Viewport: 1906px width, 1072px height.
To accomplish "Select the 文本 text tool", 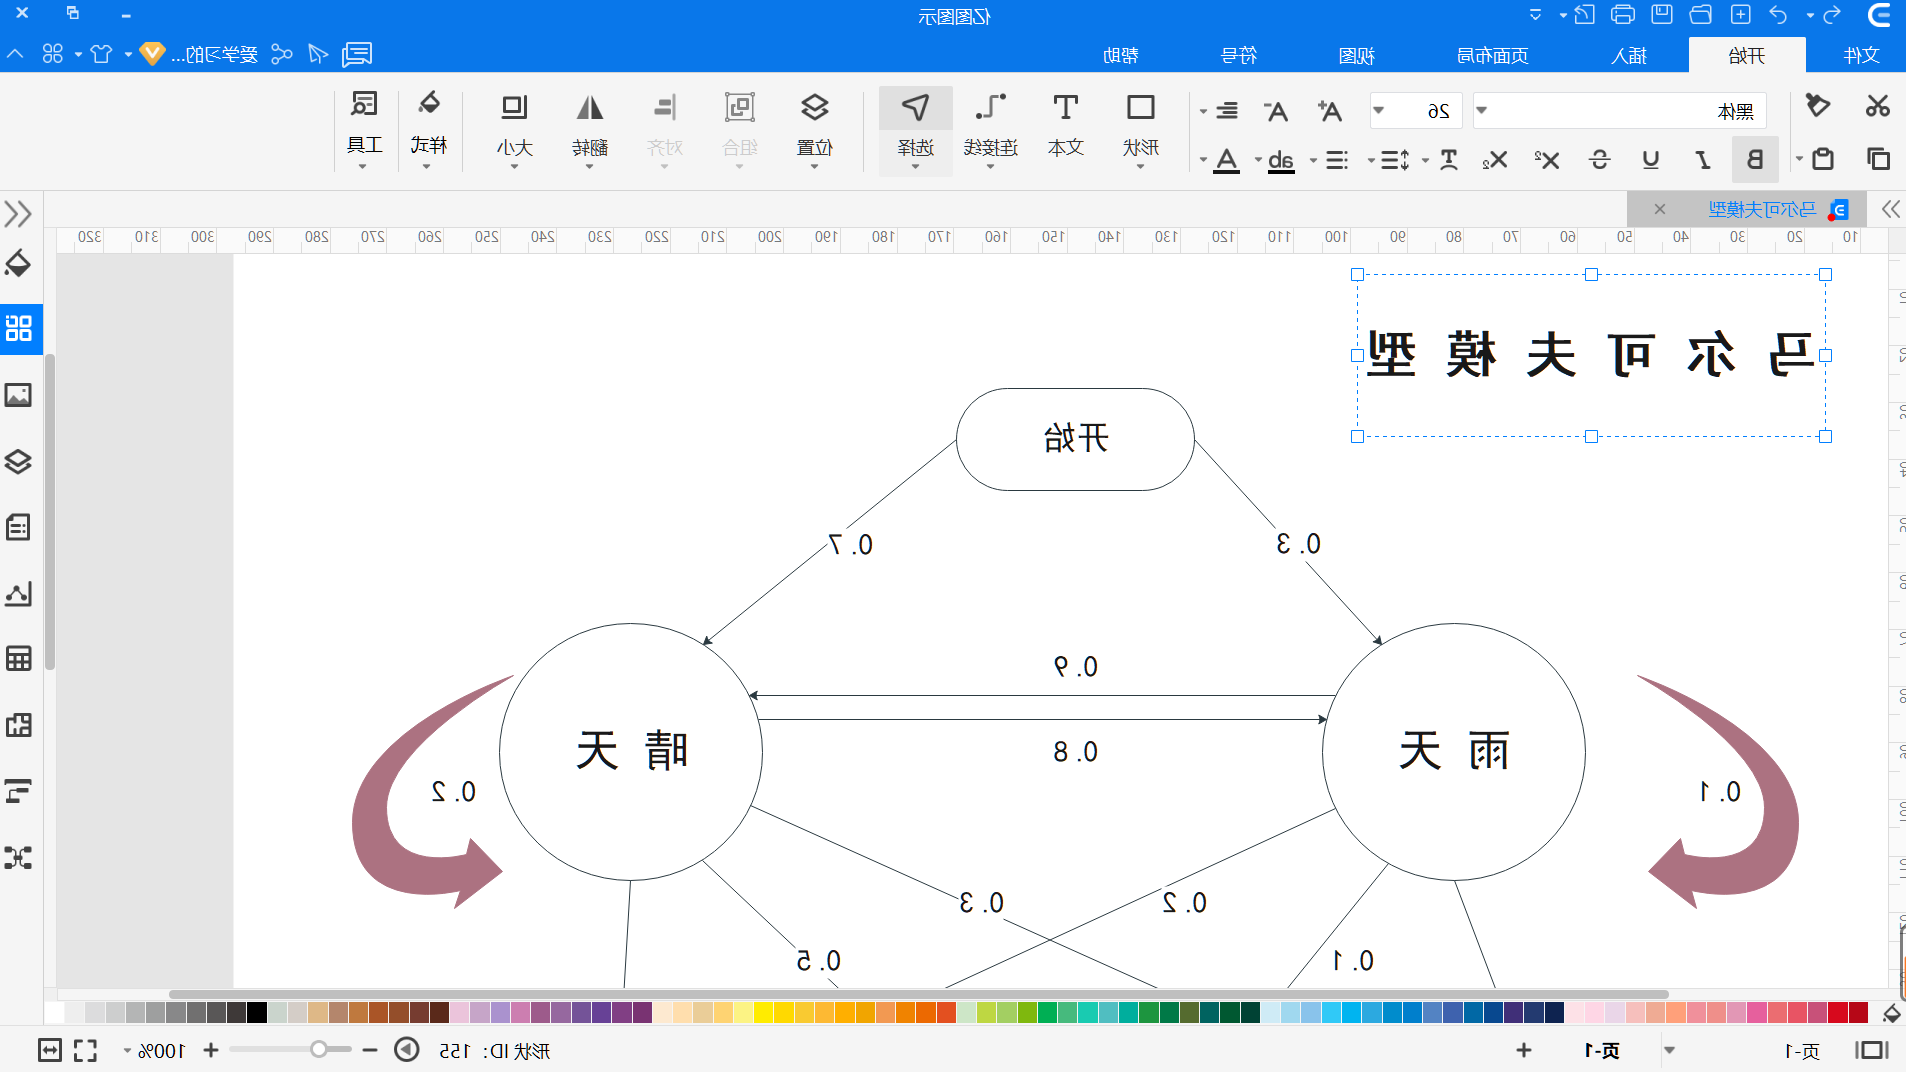I will 1066,127.
